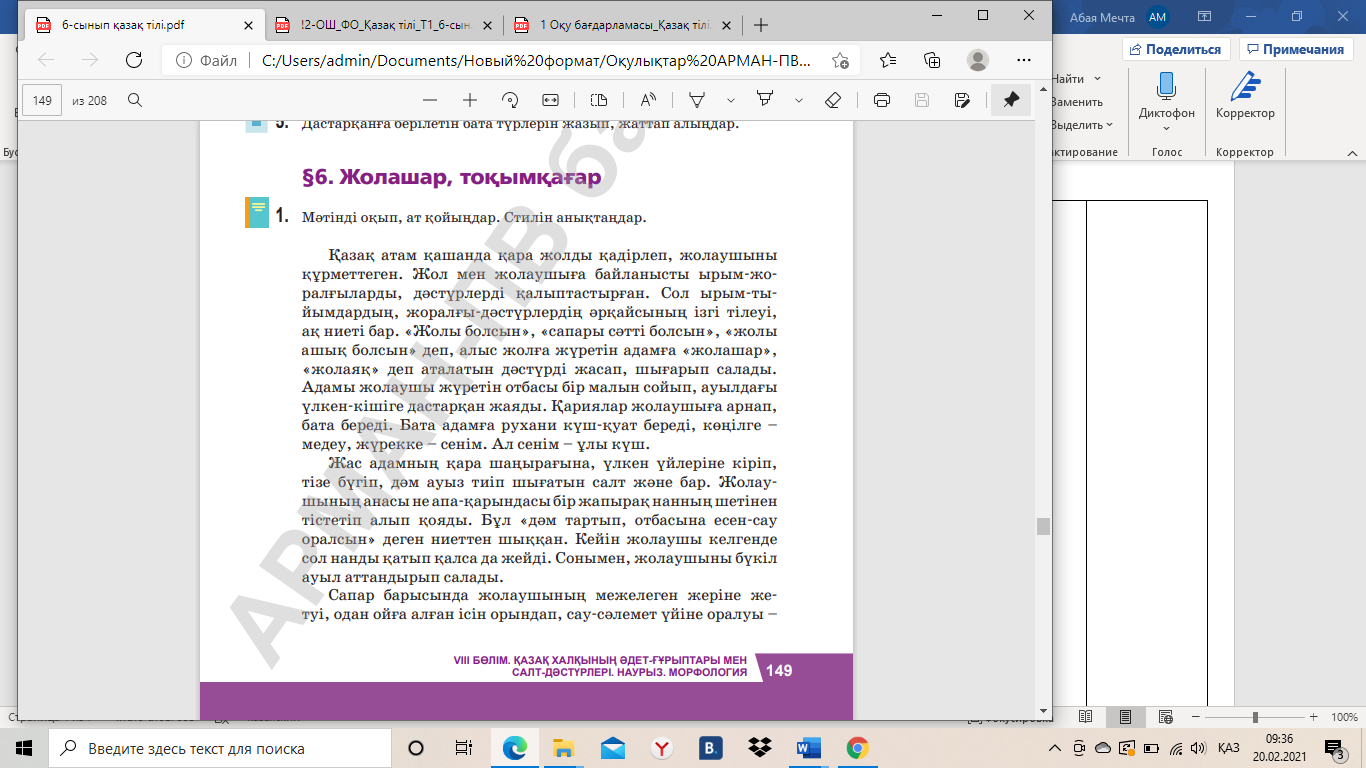Open the Page view layout icon
The width and height of the screenshot is (1366, 768).
coord(599,100)
